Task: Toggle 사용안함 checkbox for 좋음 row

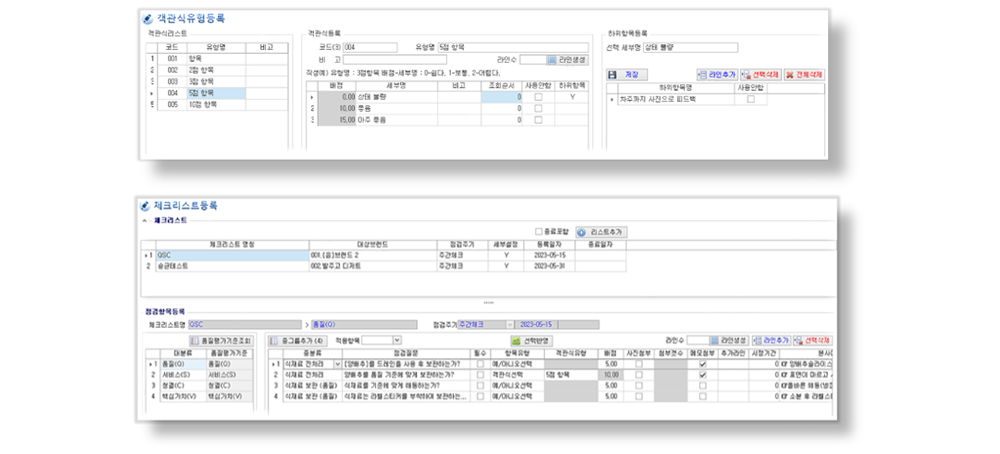Action: click(538, 108)
